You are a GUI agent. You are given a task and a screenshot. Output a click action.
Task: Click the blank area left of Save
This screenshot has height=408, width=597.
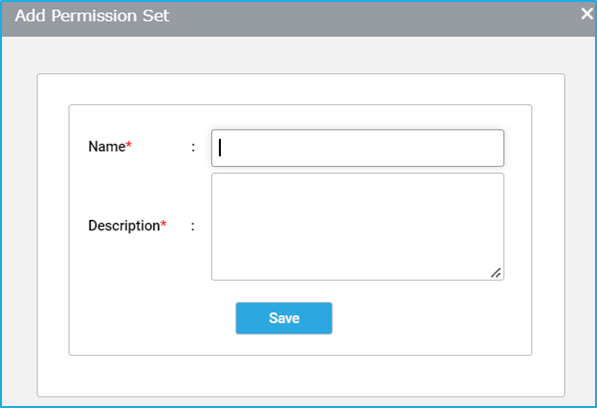tap(152, 318)
